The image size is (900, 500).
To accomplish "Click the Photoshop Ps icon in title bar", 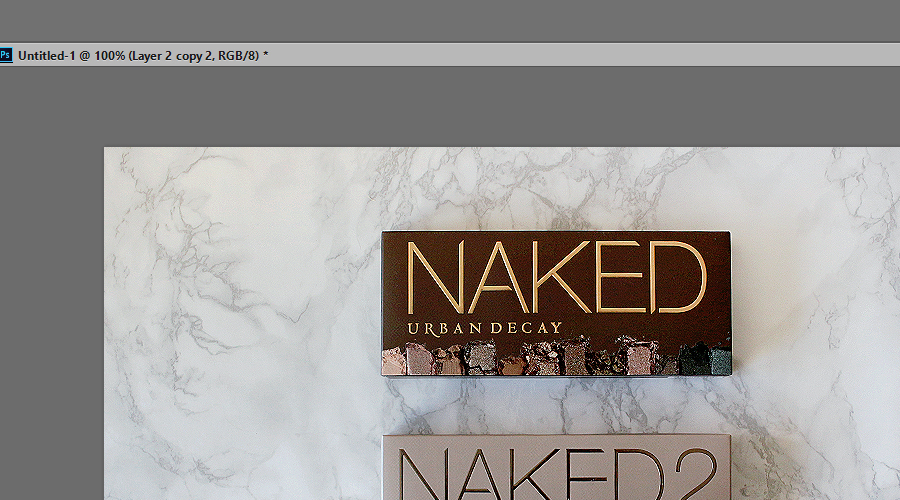I will click(x=6, y=55).
